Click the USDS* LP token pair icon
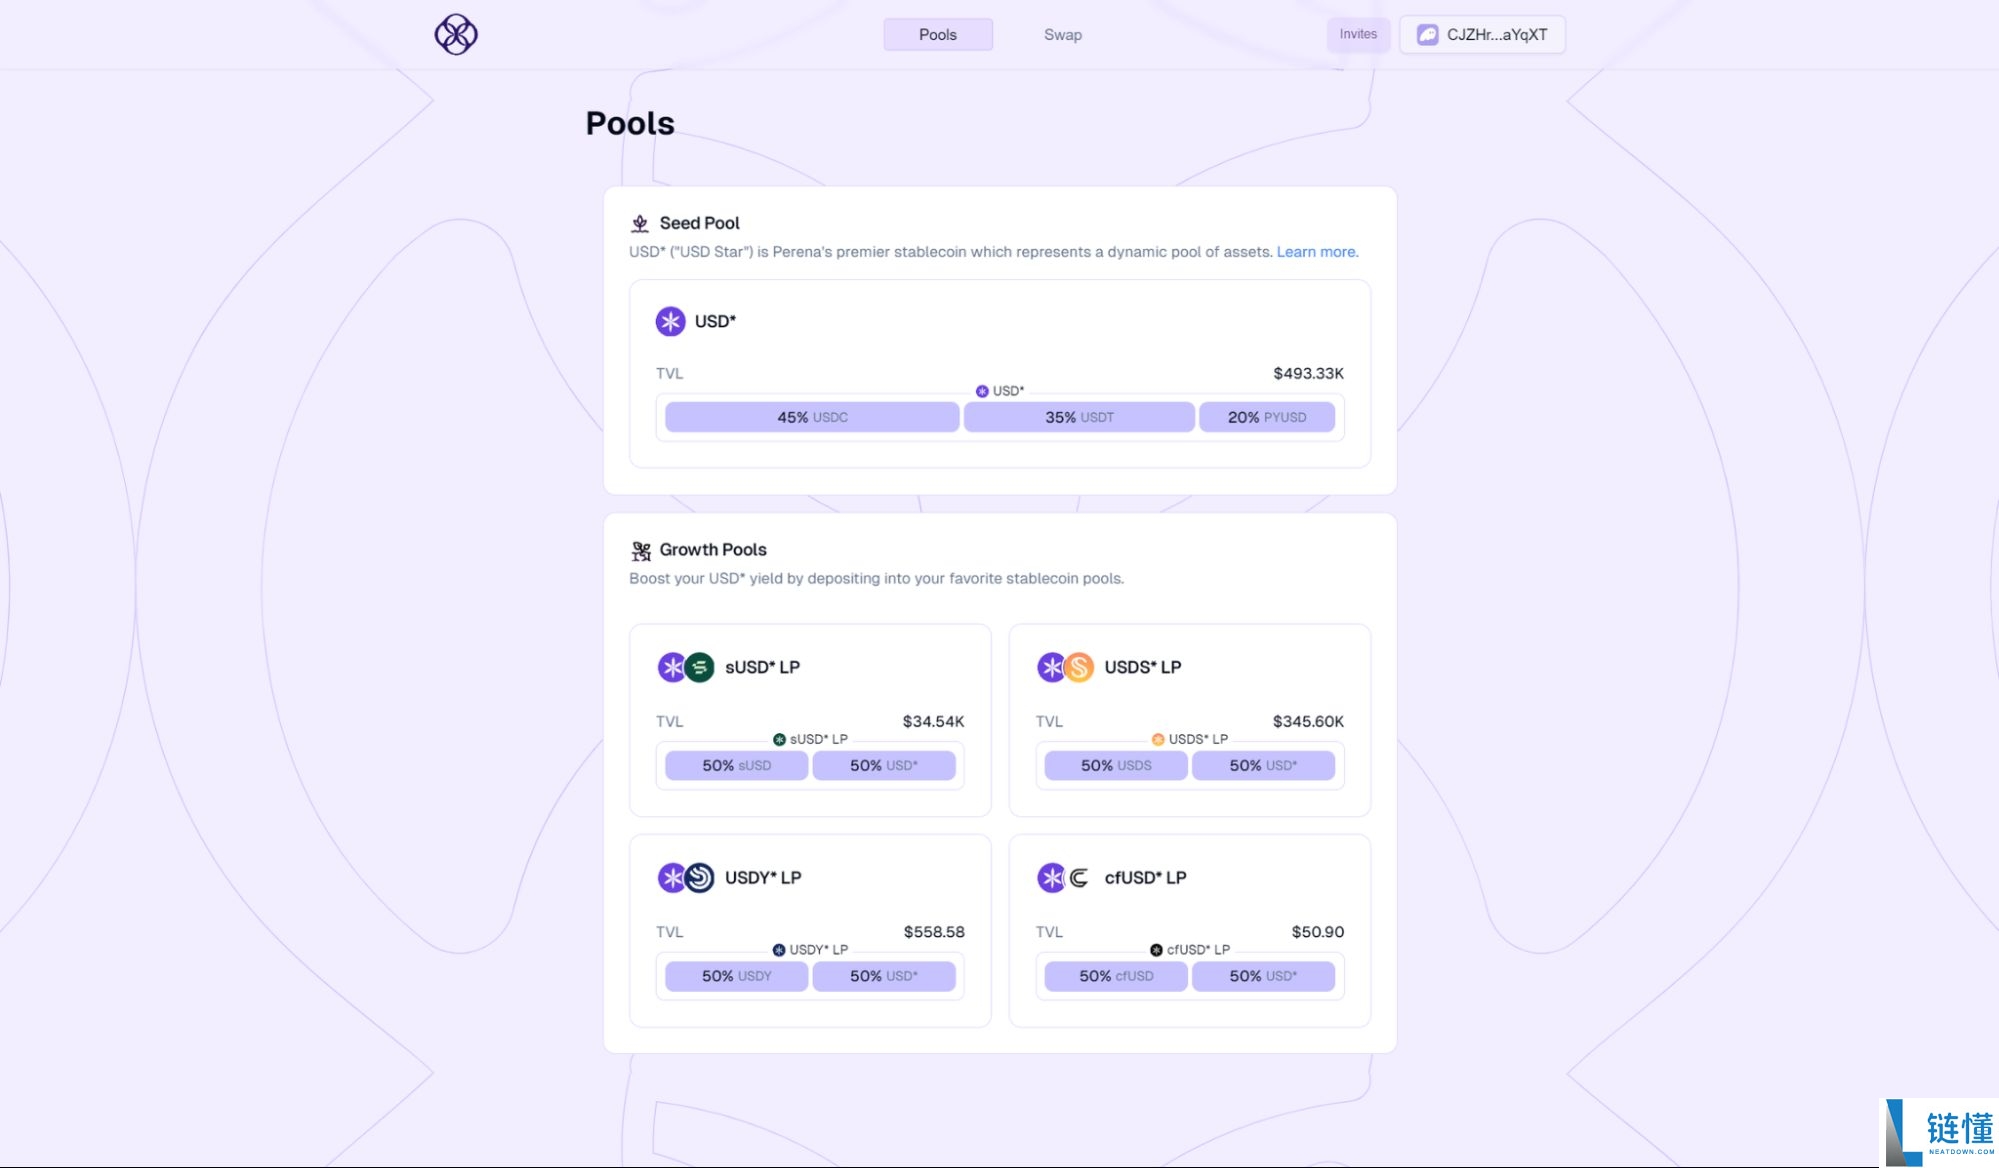The image size is (1999, 1168). 1065,667
